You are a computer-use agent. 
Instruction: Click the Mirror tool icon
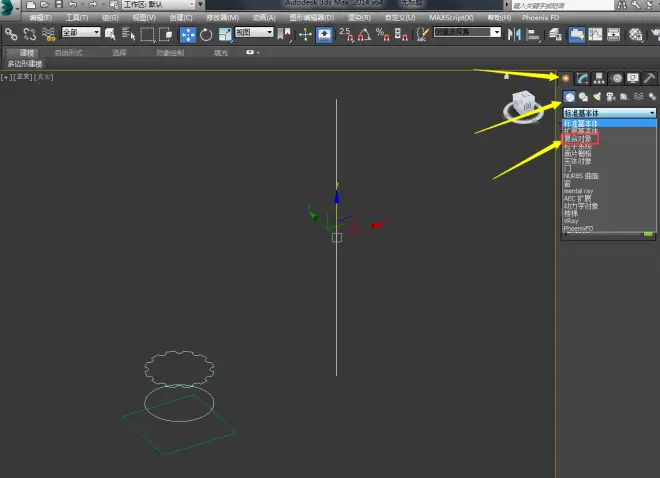click(514, 34)
